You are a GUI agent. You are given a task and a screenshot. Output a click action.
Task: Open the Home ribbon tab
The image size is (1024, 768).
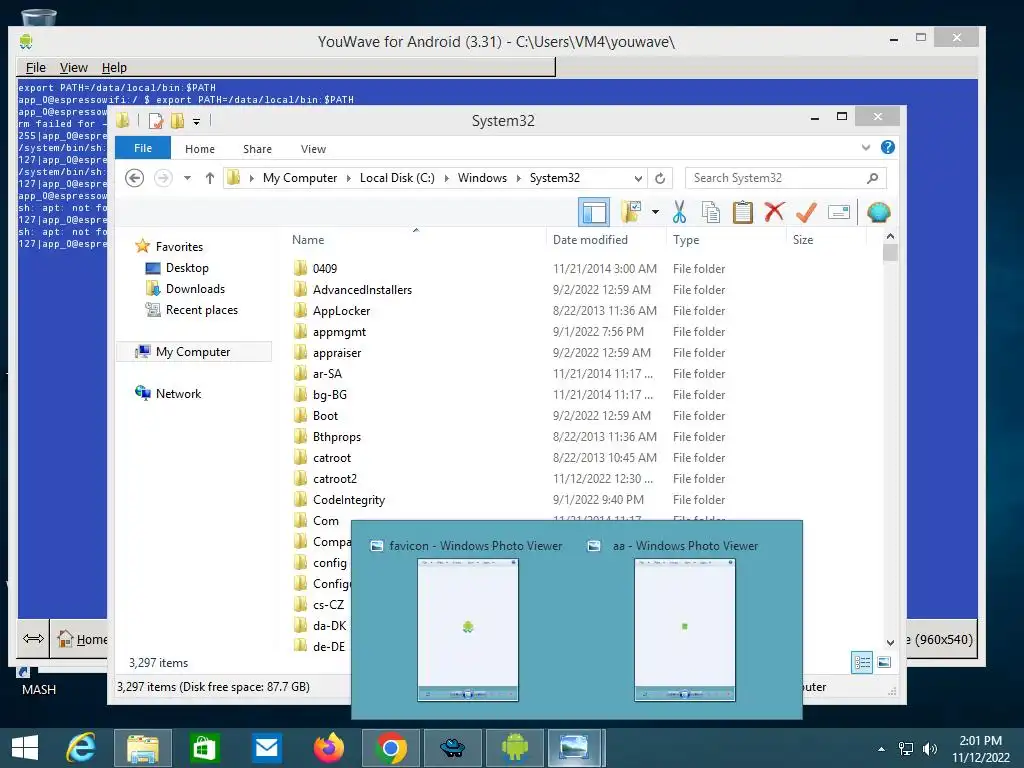point(200,149)
